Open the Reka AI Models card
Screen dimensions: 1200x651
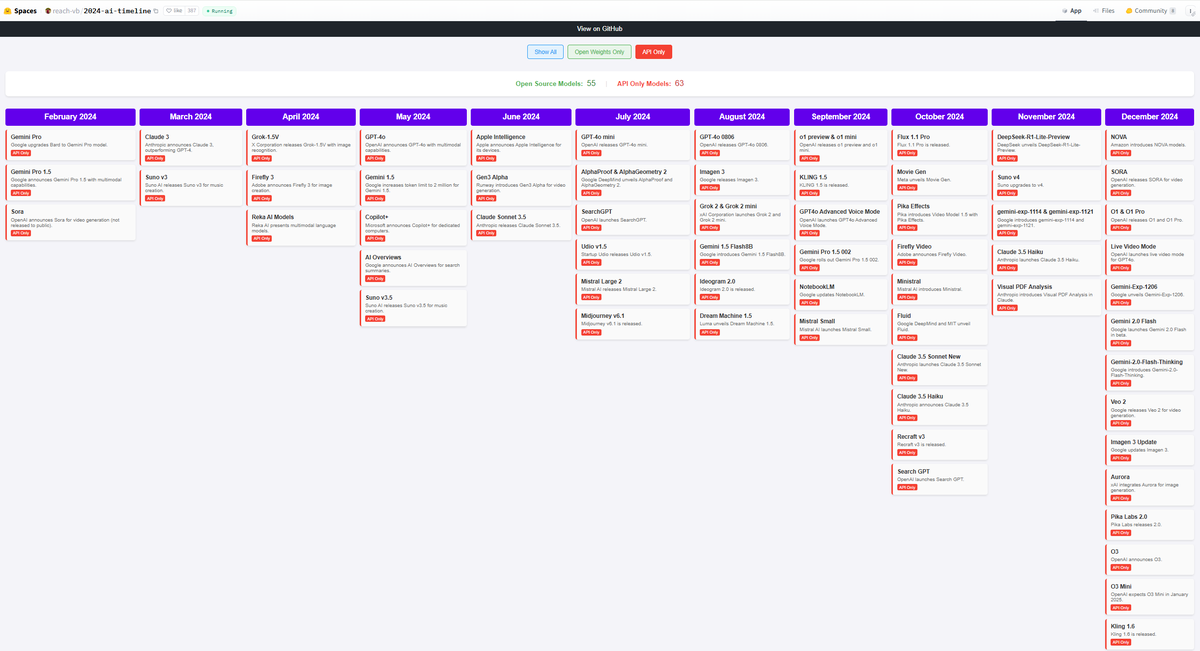[x=301, y=227]
